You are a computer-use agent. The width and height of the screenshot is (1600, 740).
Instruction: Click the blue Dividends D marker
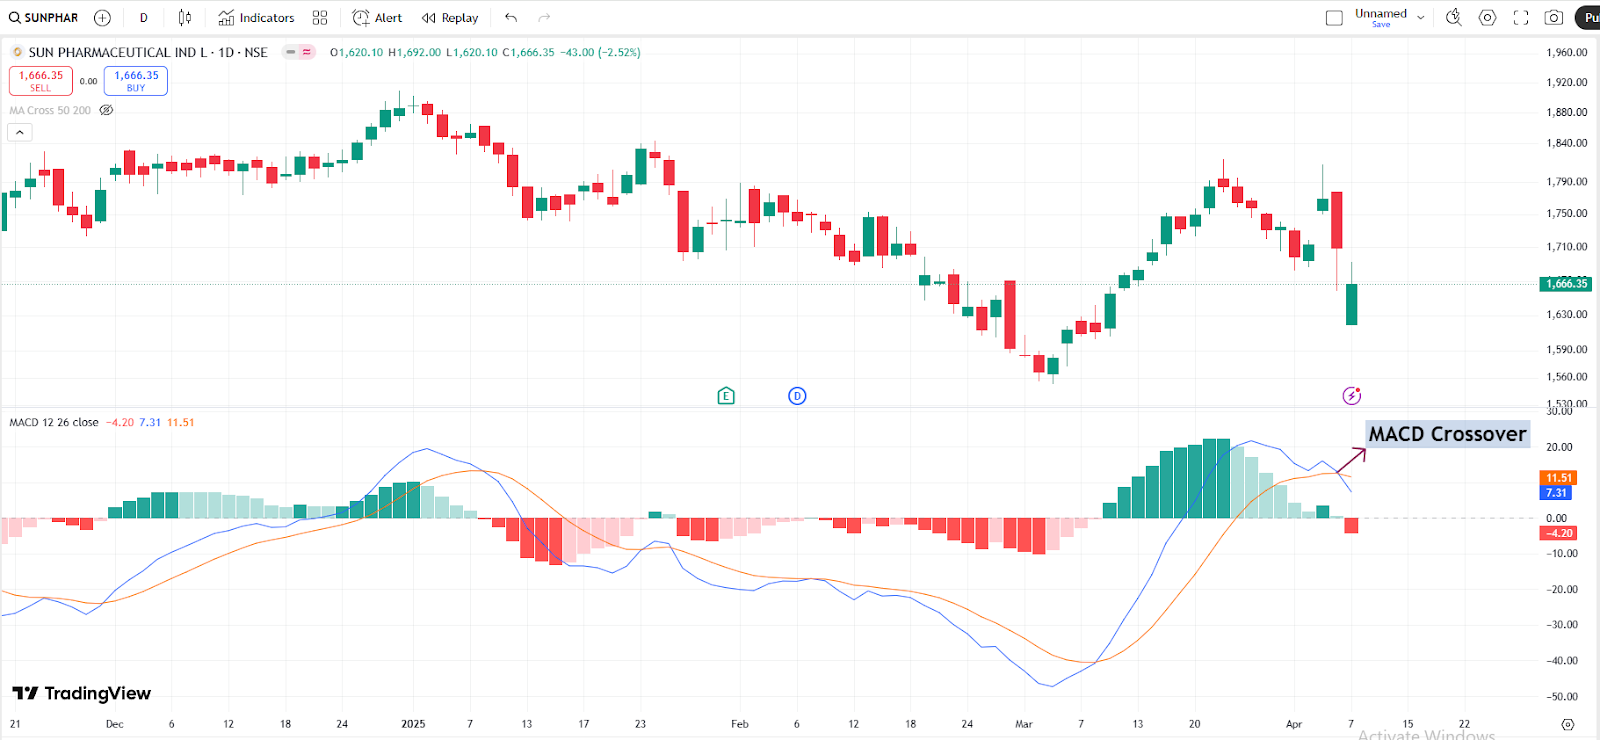797,396
